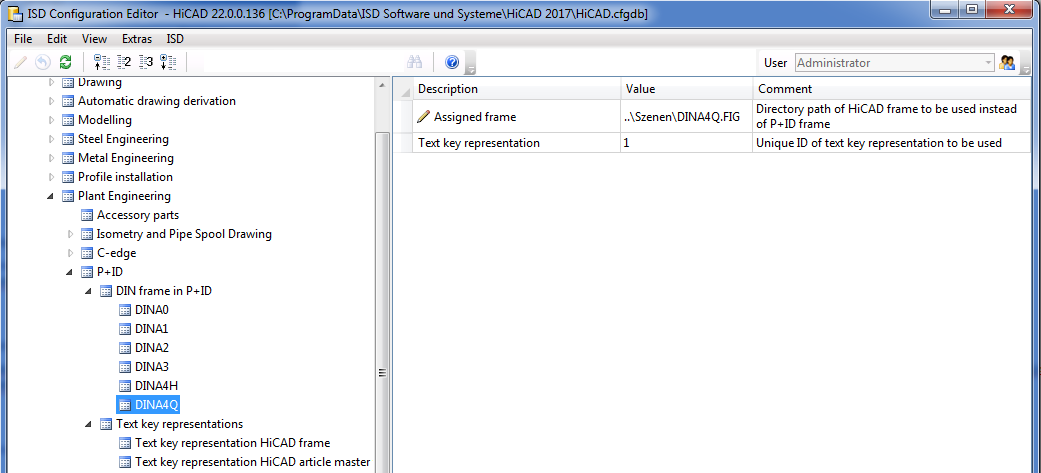Viewport: 1041px width, 473px height.
Task: Collapse the P+ID node
Action: [x=70, y=272]
